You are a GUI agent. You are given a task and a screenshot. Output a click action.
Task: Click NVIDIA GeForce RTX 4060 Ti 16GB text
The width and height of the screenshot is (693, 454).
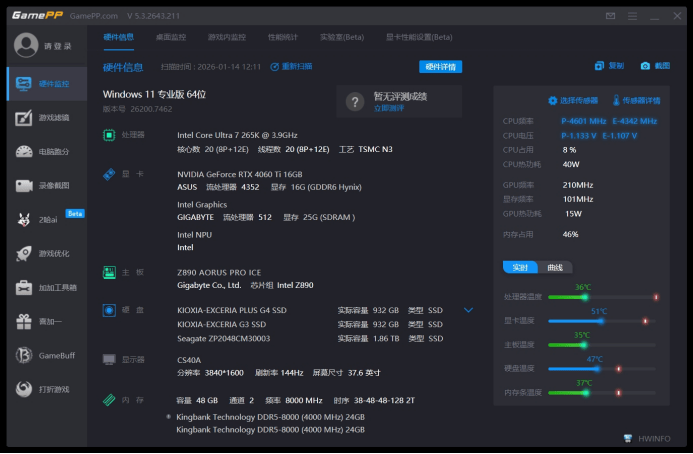pyautogui.click(x=240, y=174)
